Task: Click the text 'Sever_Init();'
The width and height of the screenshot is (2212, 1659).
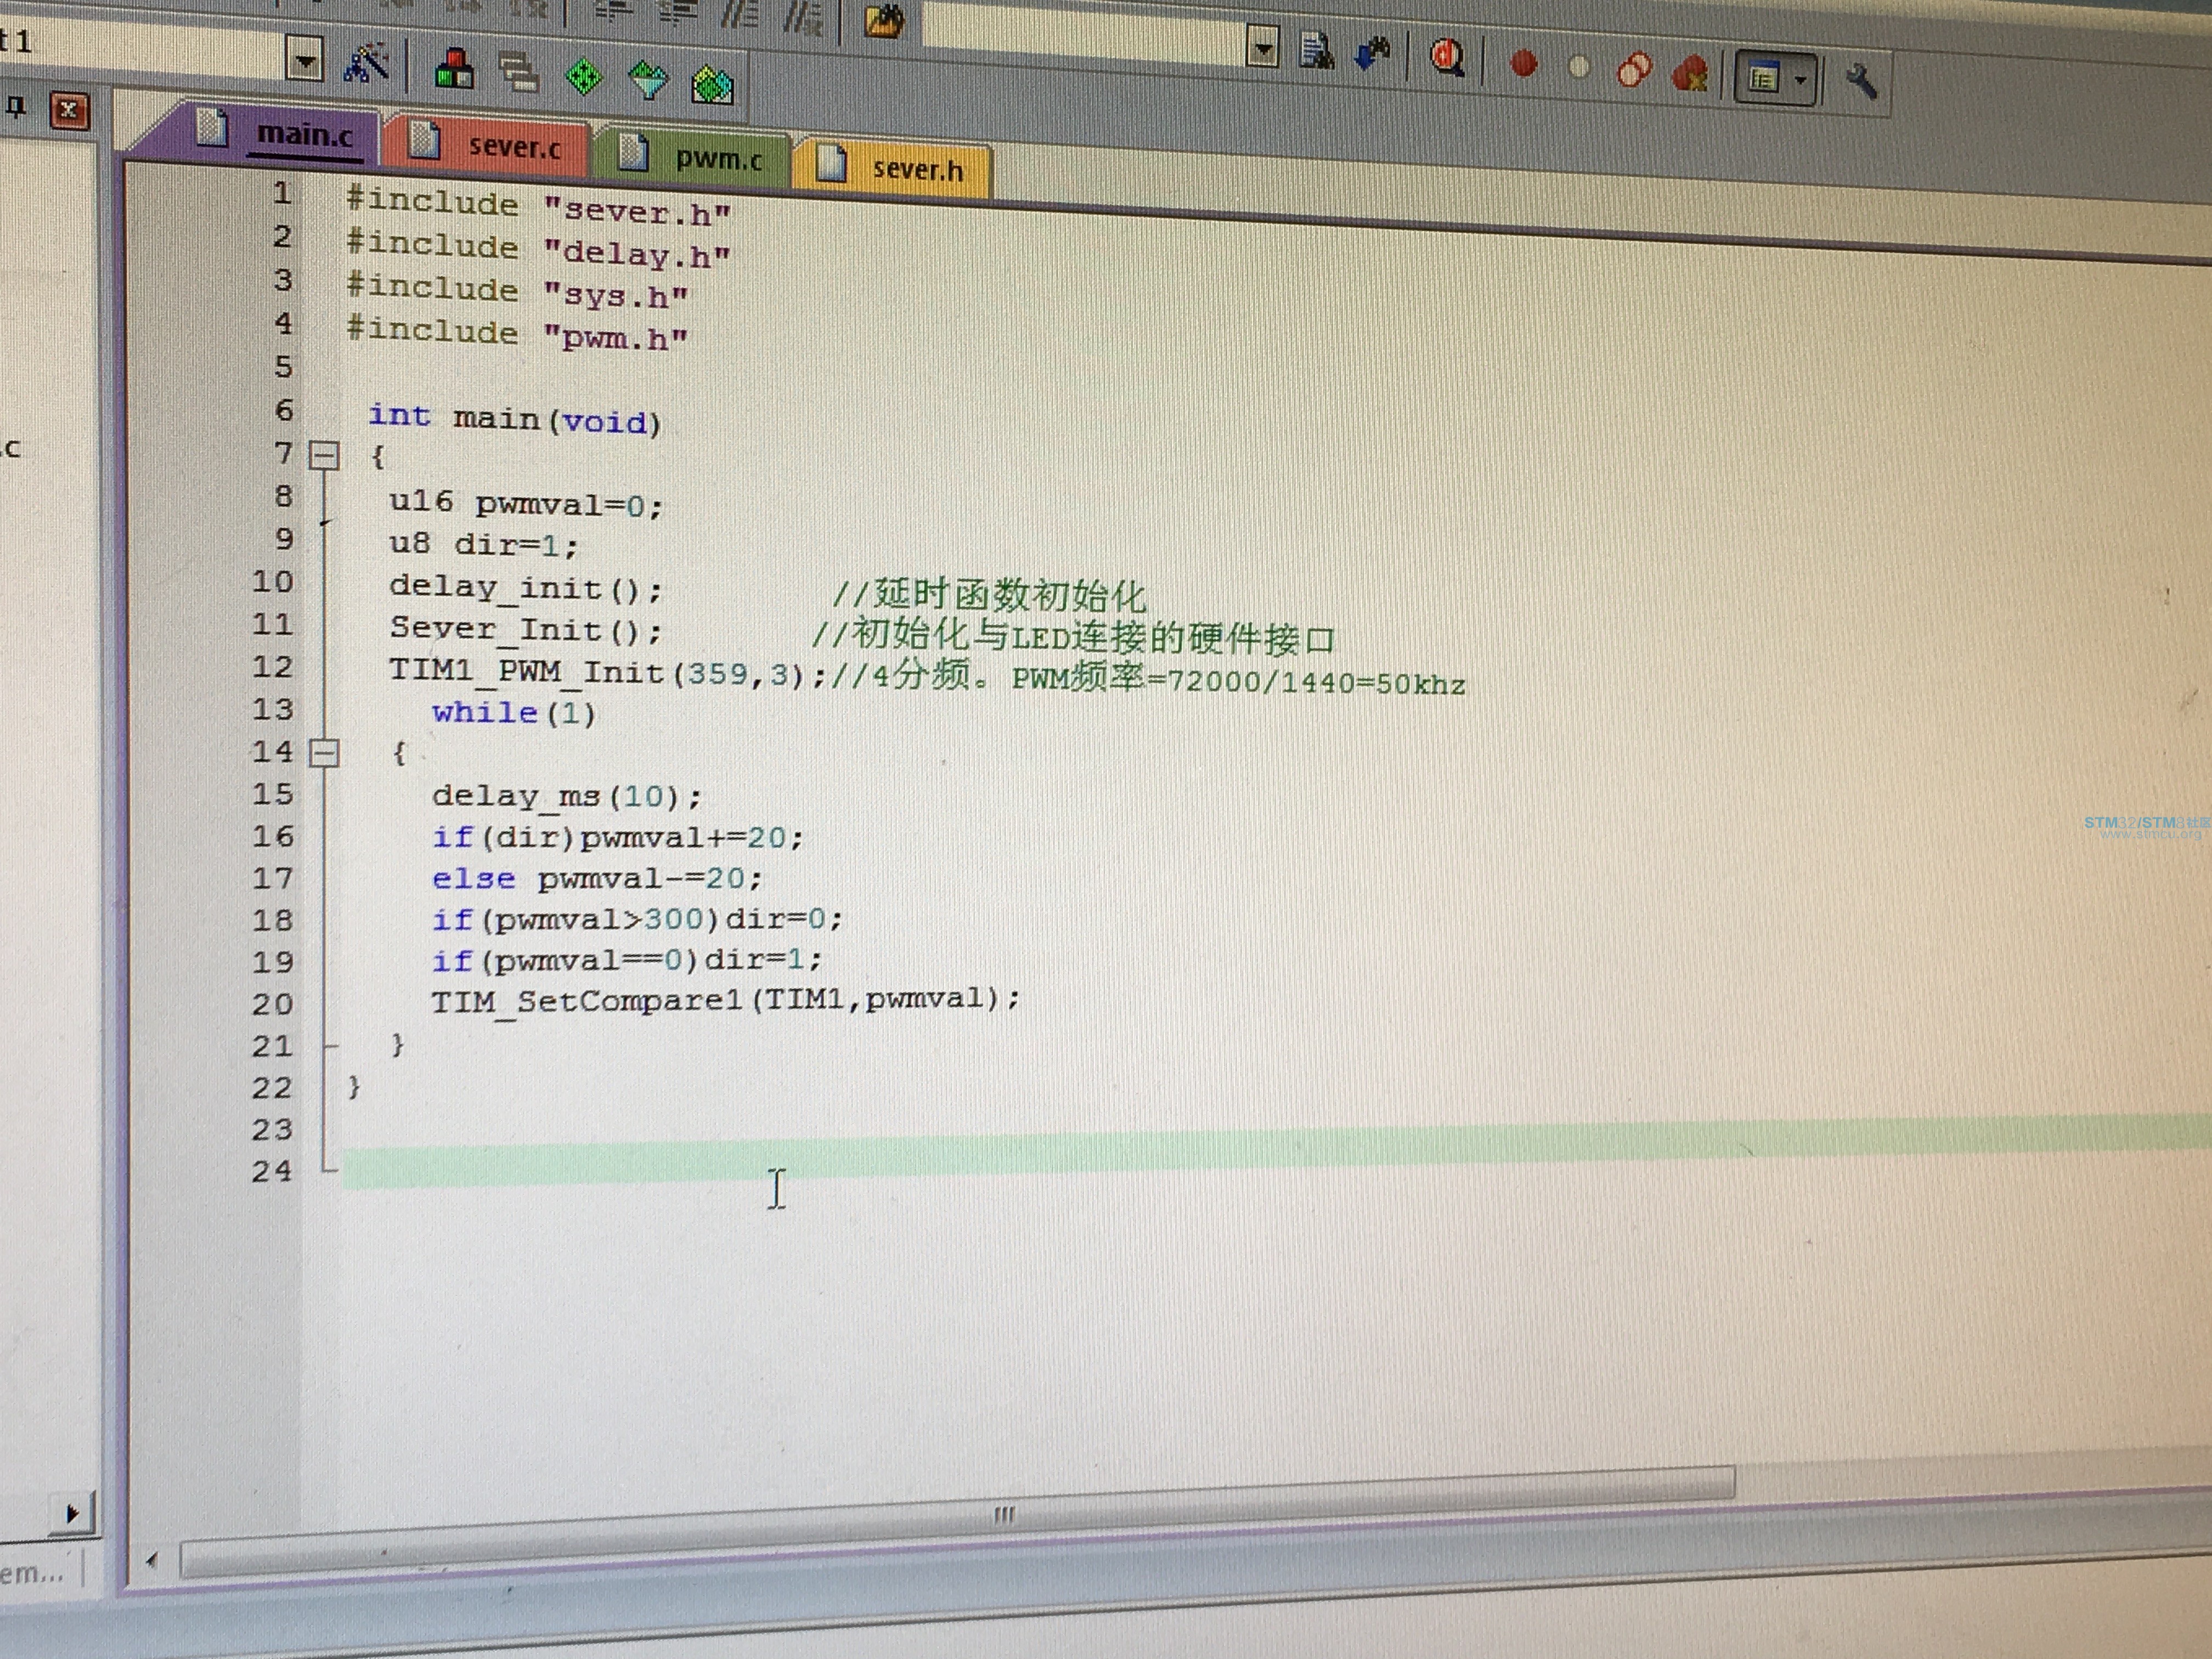Action: (526, 630)
